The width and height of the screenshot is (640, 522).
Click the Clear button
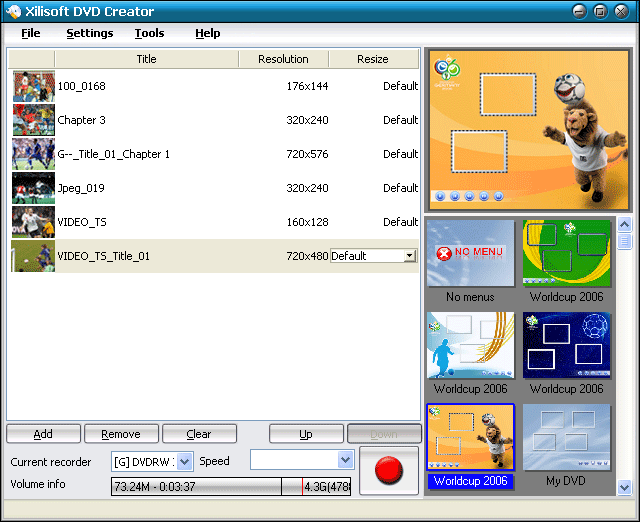click(x=199, y=434)
